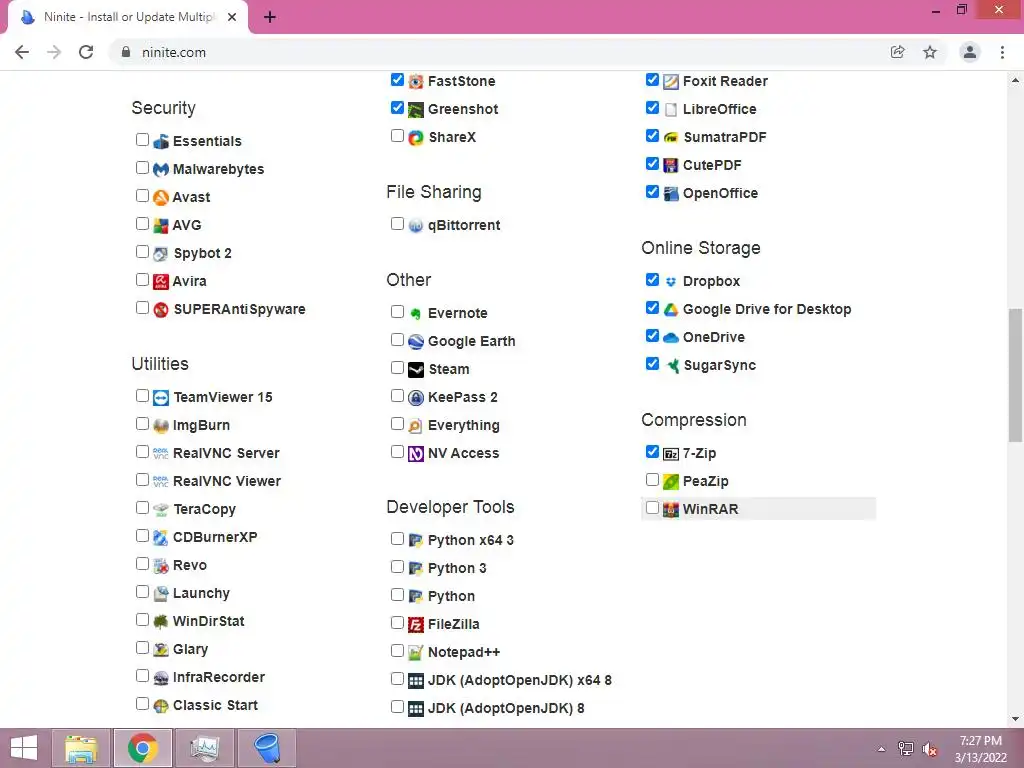Click the Notepad++ icon
The height and width of the screenshot is (768, 1024).
coord(416,652)
